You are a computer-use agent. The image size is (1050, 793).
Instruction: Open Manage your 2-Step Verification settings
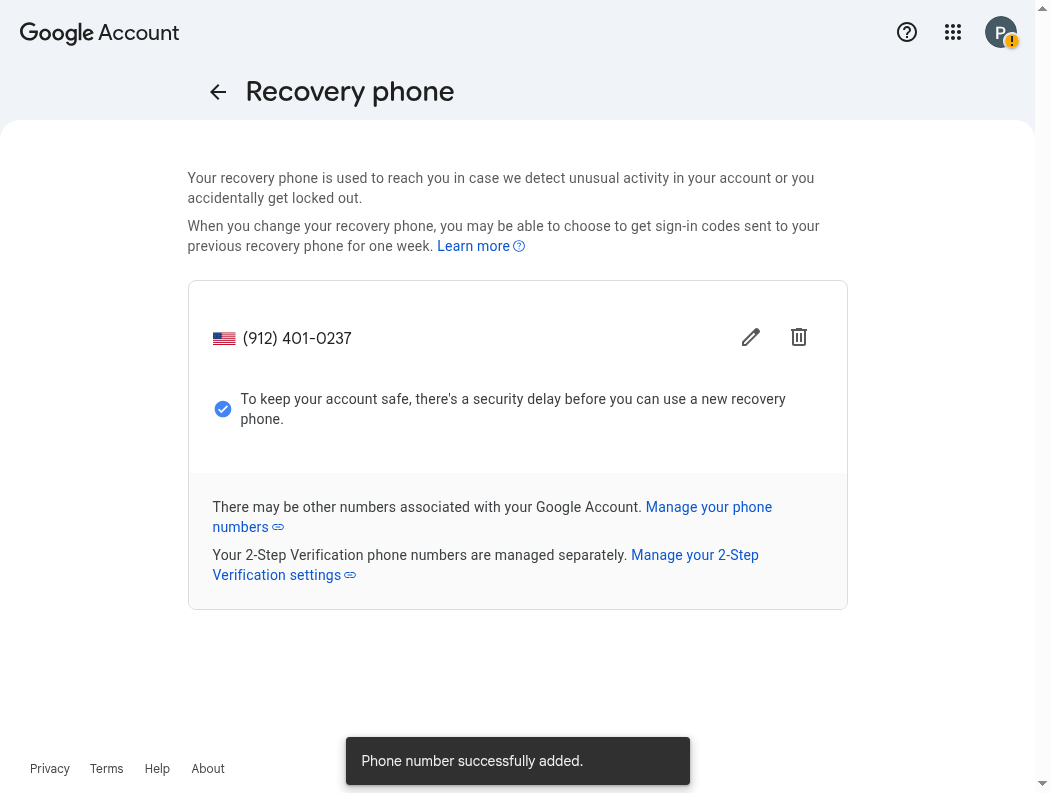485,565
